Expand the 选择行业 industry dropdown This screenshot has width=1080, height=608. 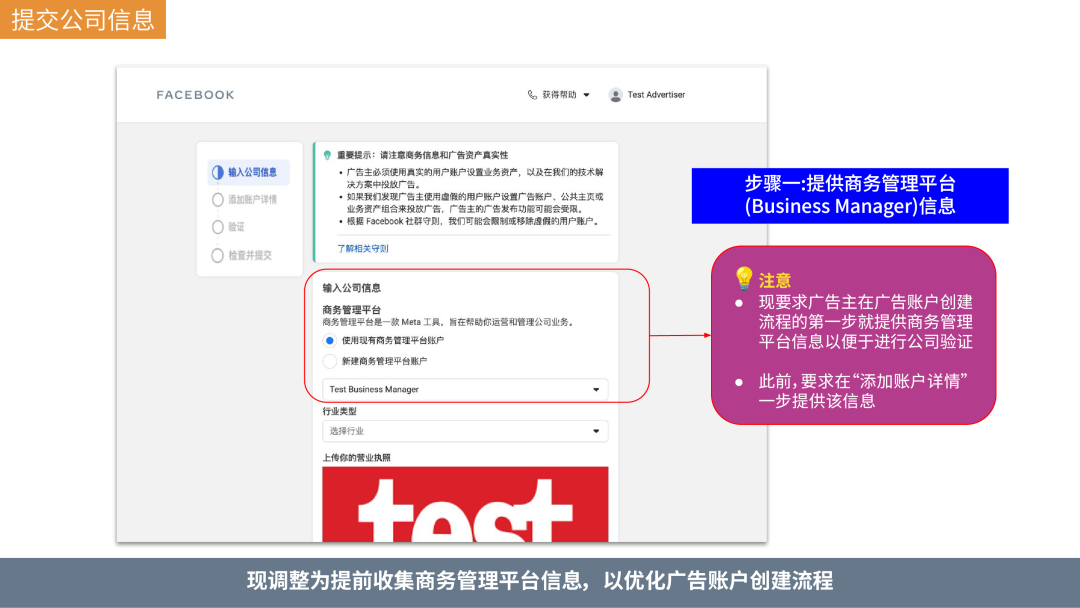click(x=465, y=431)
